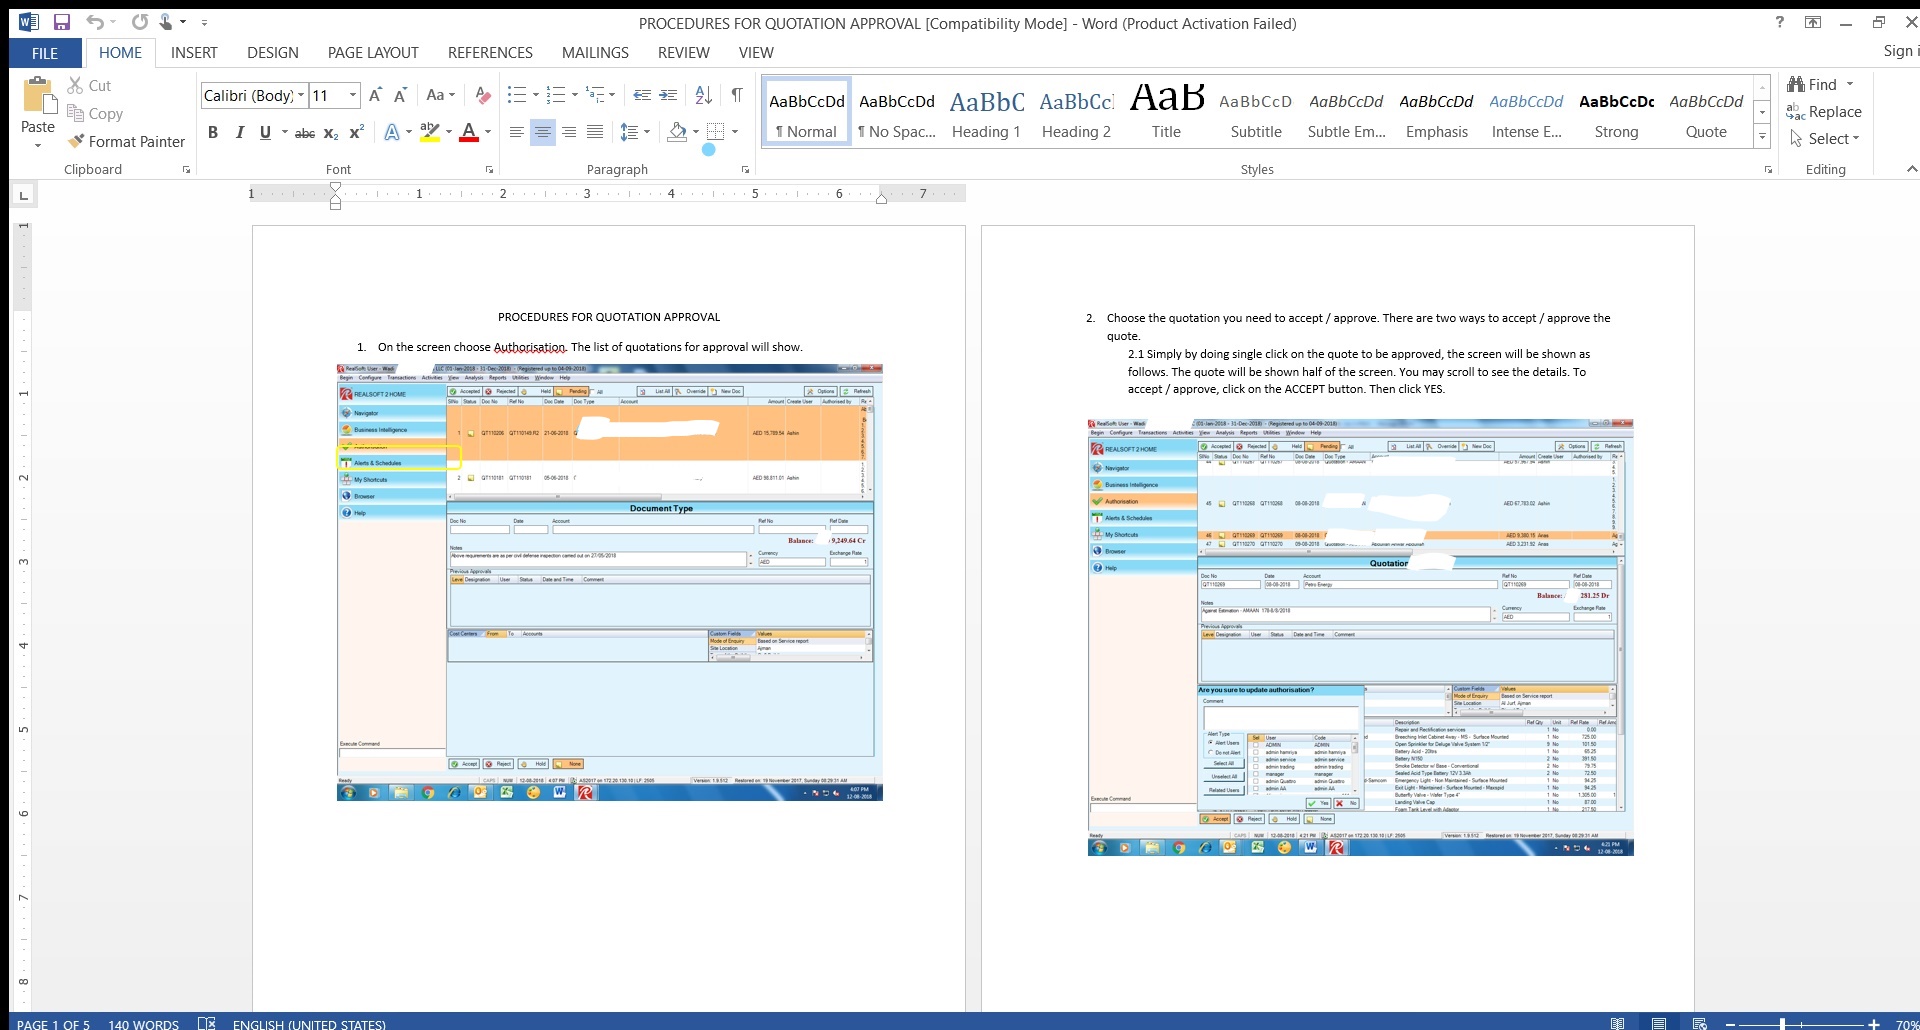Click the Increase Indent icon
The height and width of the screenshot is (1030, 1920).
click(668, 95)
